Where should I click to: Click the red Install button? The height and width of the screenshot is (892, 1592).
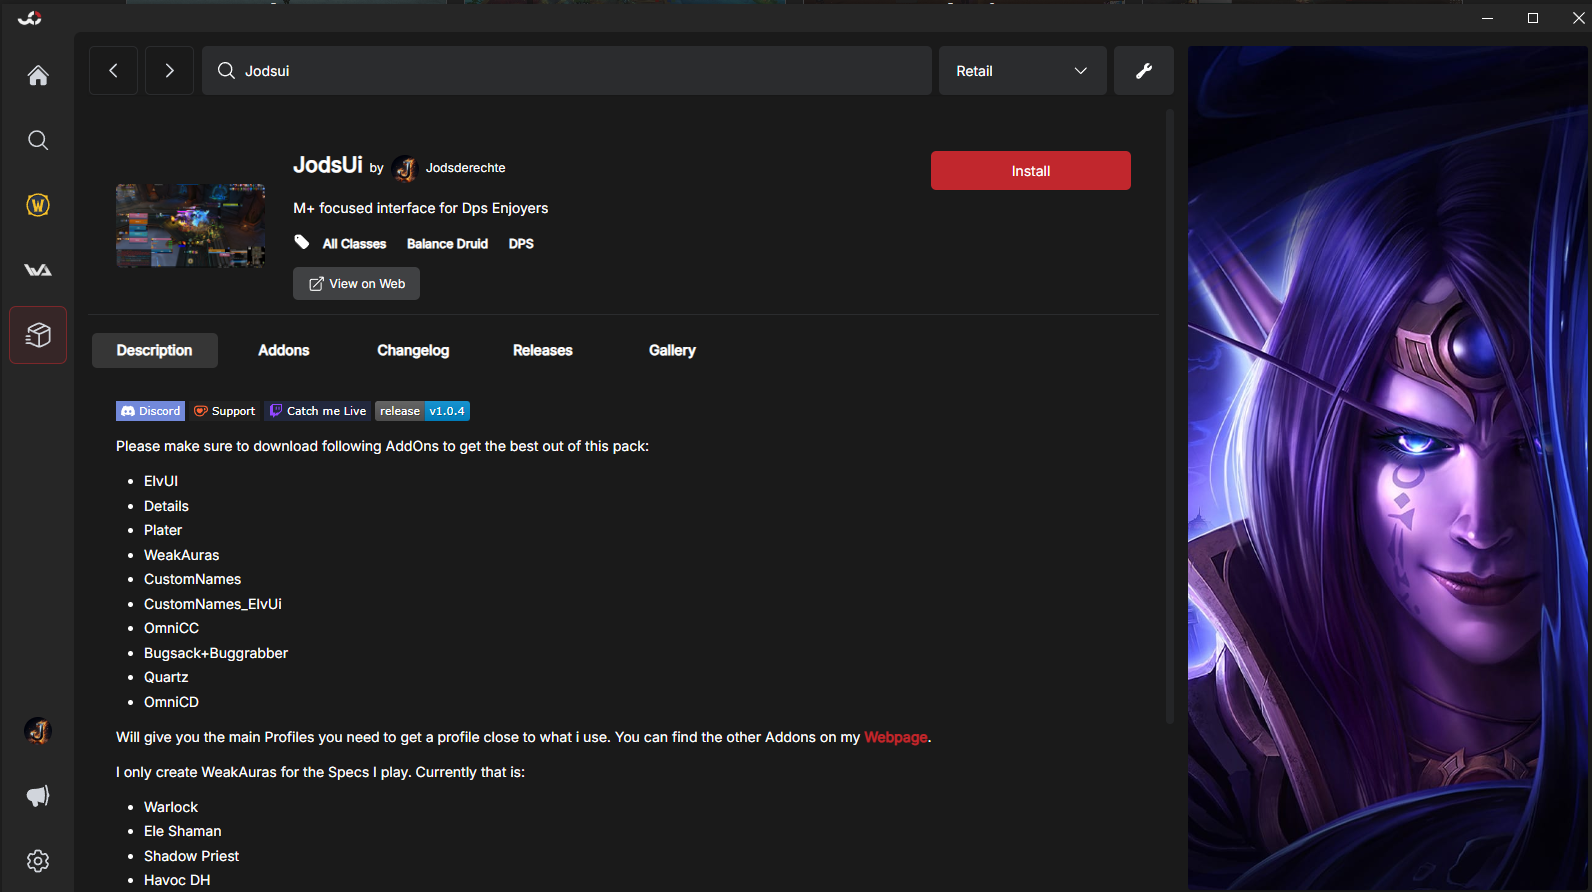coord(1030,171)
